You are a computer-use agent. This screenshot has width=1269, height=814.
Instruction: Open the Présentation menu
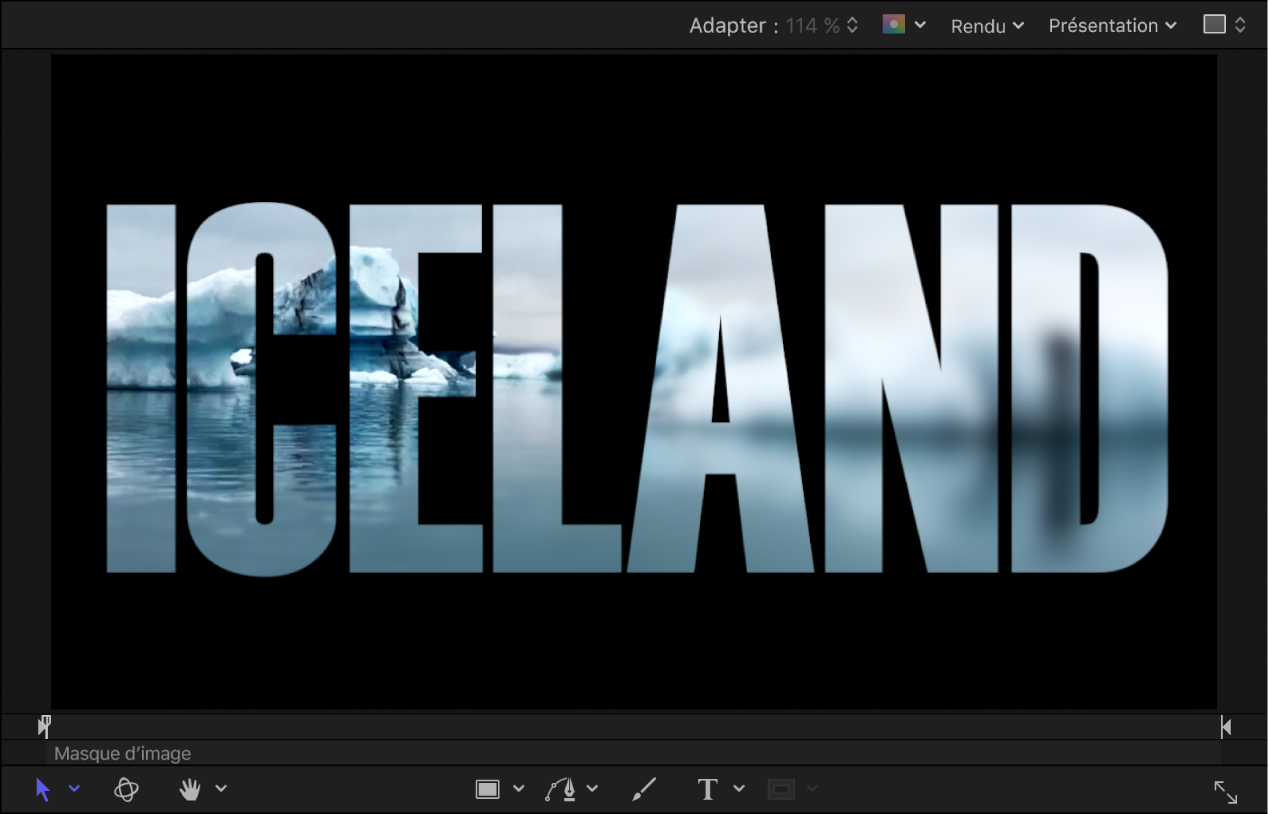click(x=1112, y=26)
